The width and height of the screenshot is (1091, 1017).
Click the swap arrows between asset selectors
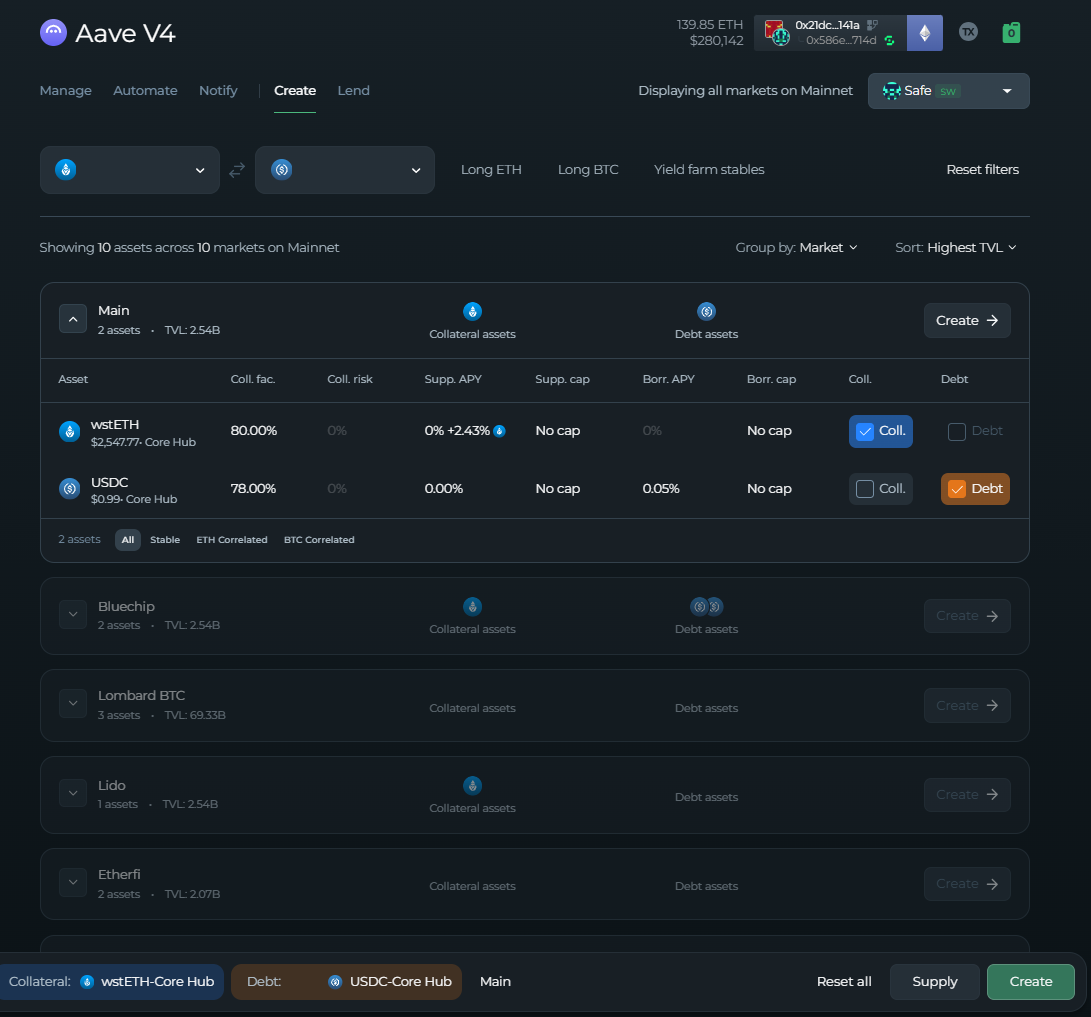pos(237,170)
